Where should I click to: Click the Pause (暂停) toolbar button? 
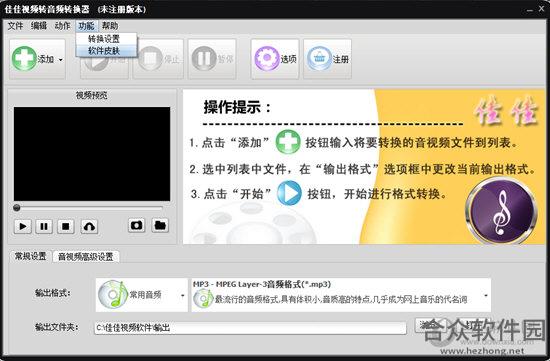click(212, 59)
